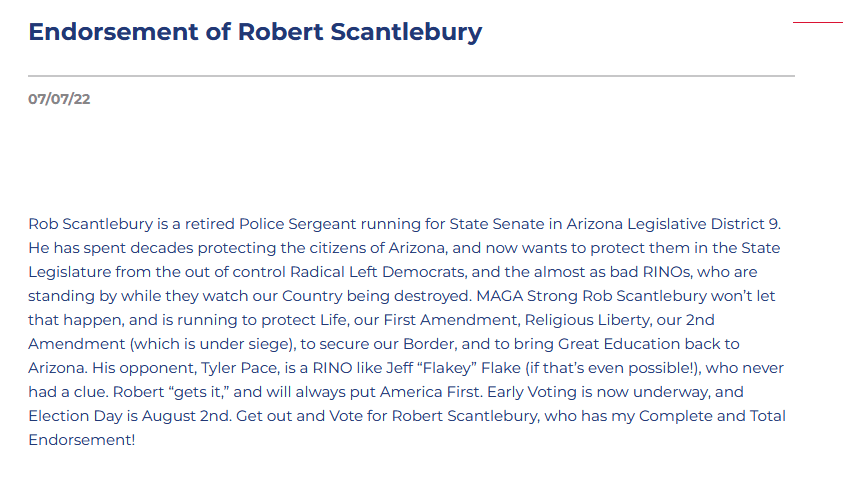Image resolution: width=843 pixels, height=494 pixels.
Task: Click the text '(which is under siege)'
Action: tap(212, 344)
